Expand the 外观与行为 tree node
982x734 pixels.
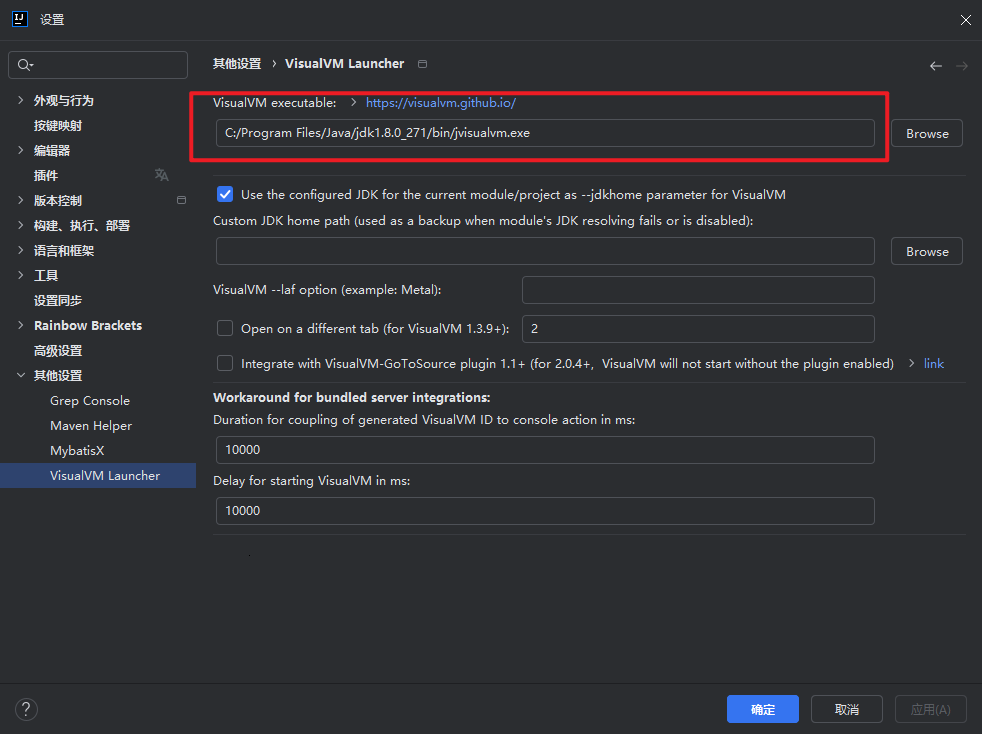[x=21, y=100]
